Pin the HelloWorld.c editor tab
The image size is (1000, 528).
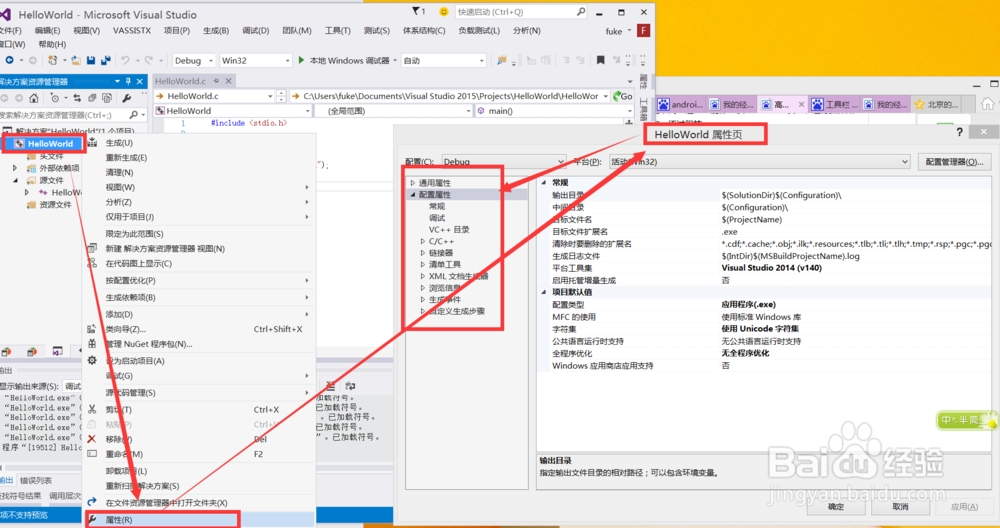pos(216,81)
